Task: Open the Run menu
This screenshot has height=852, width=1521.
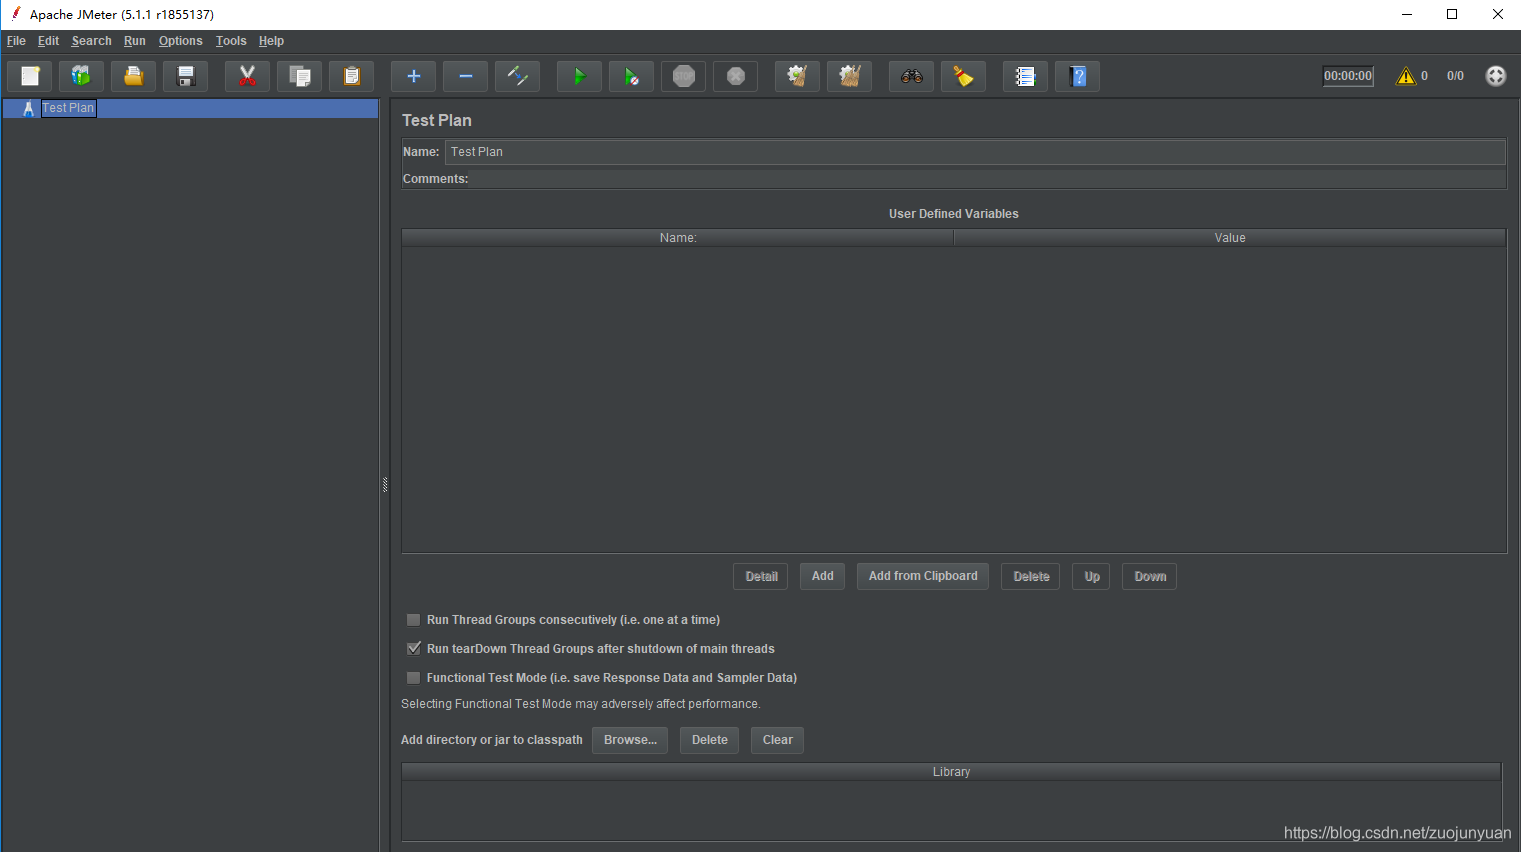Action: tap(135, 41)
